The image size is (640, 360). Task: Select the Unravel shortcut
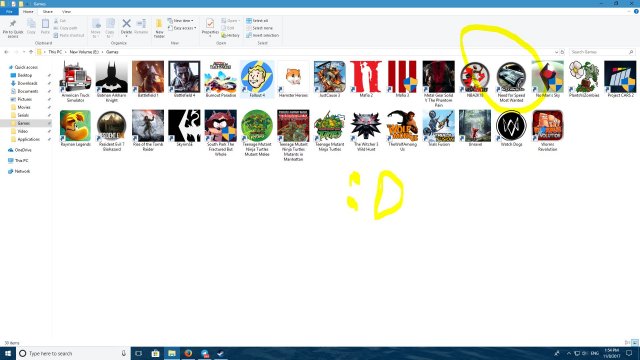[x=475, y=128]
